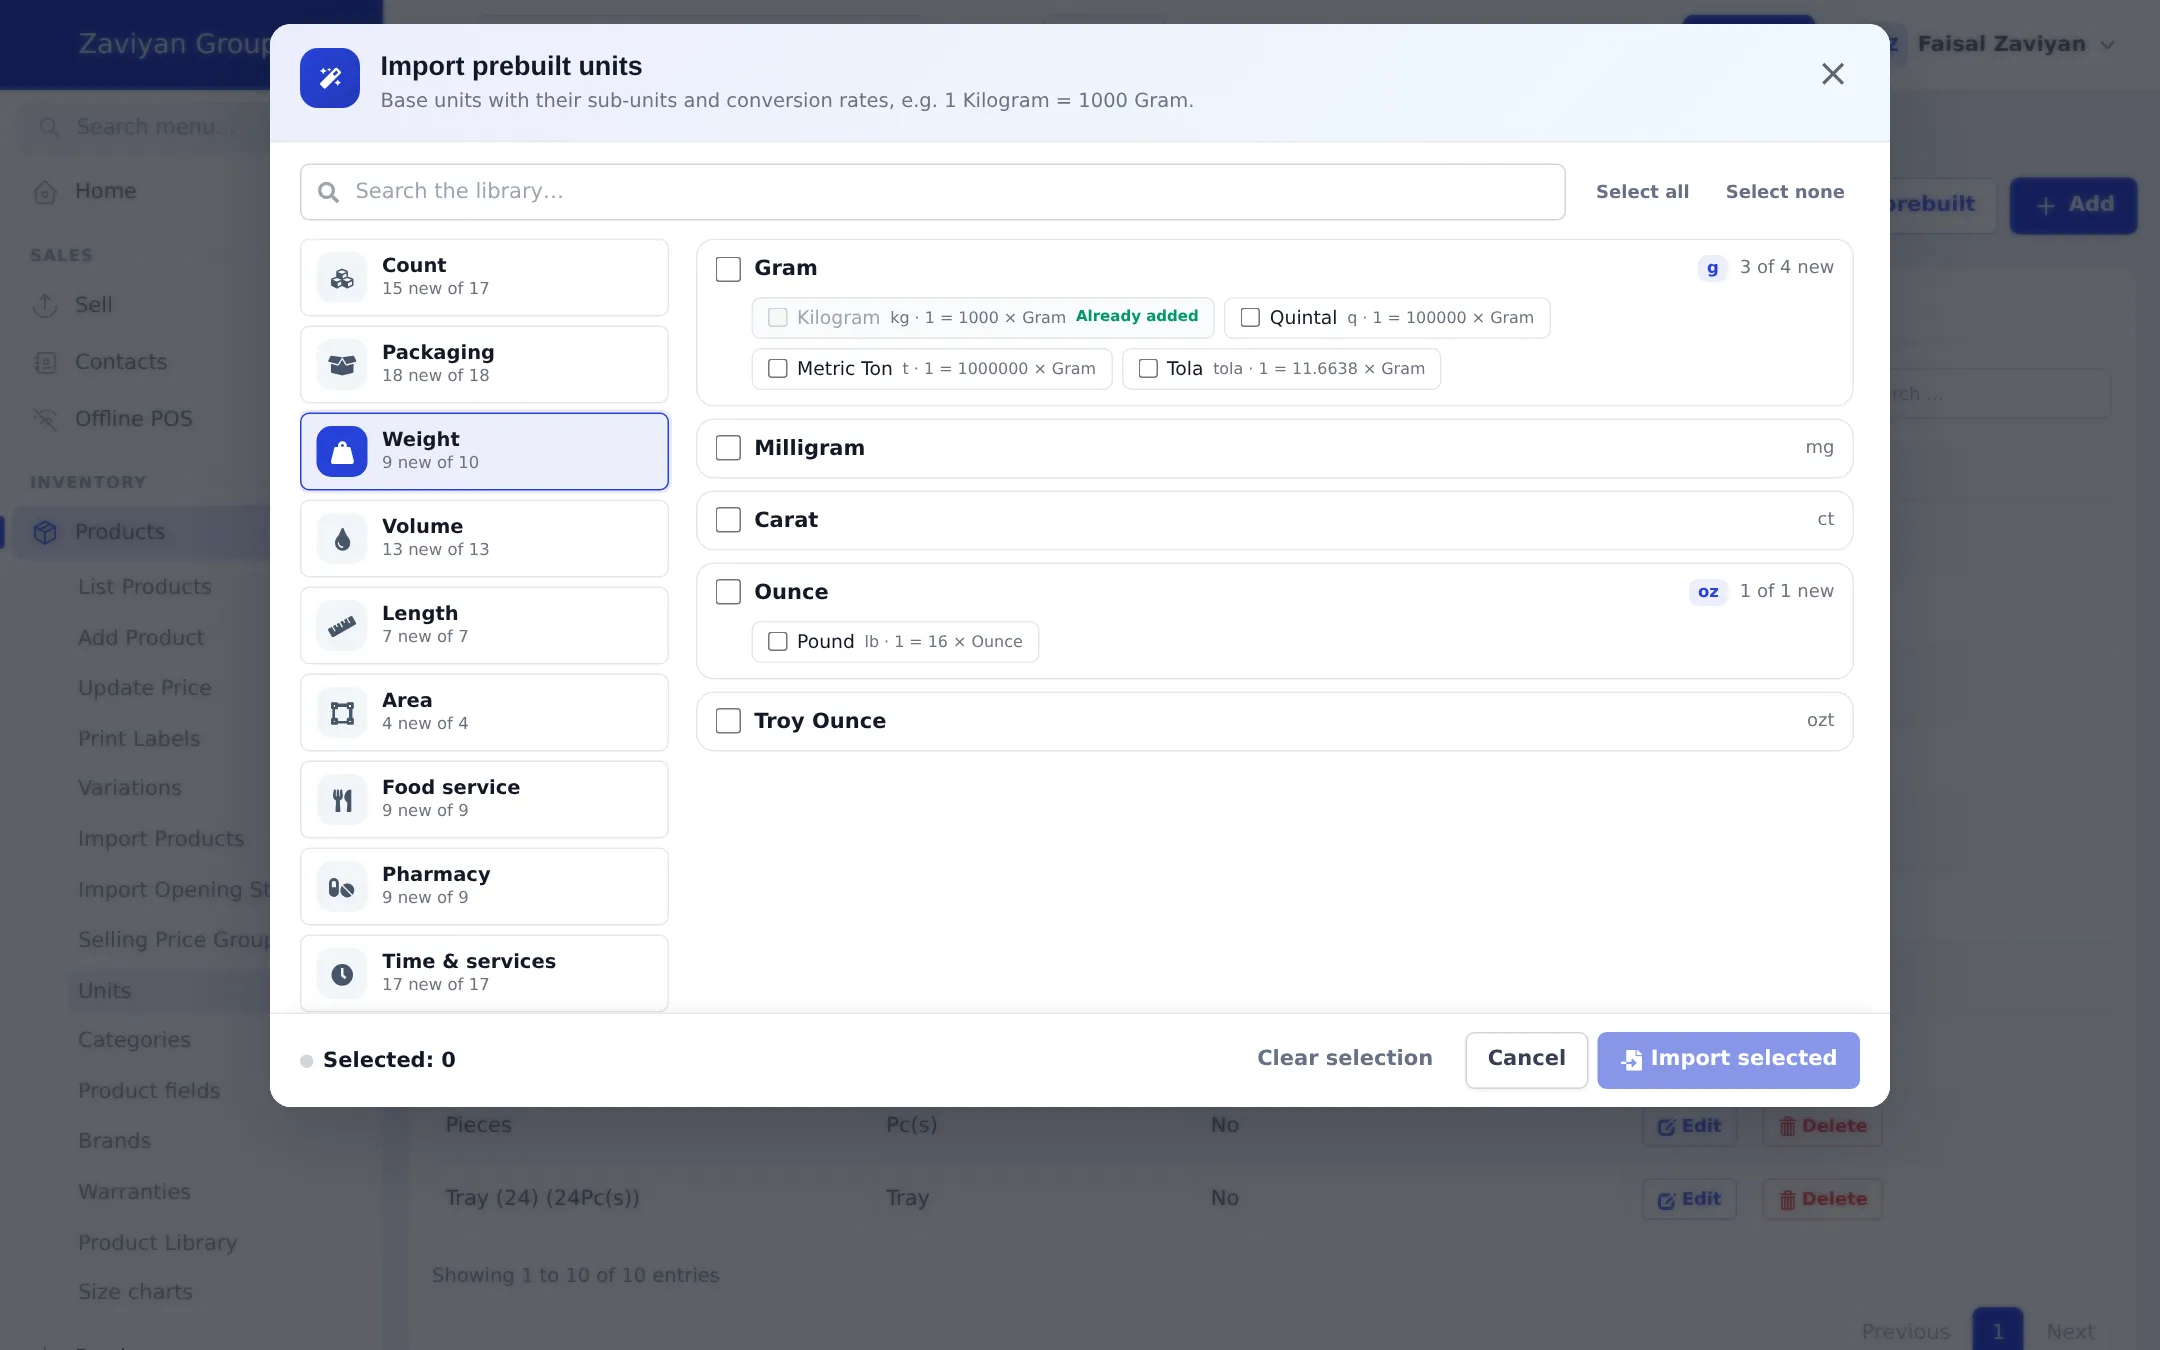
Task: Click the Volume droplet icon
Action: (x=342, y=539)
